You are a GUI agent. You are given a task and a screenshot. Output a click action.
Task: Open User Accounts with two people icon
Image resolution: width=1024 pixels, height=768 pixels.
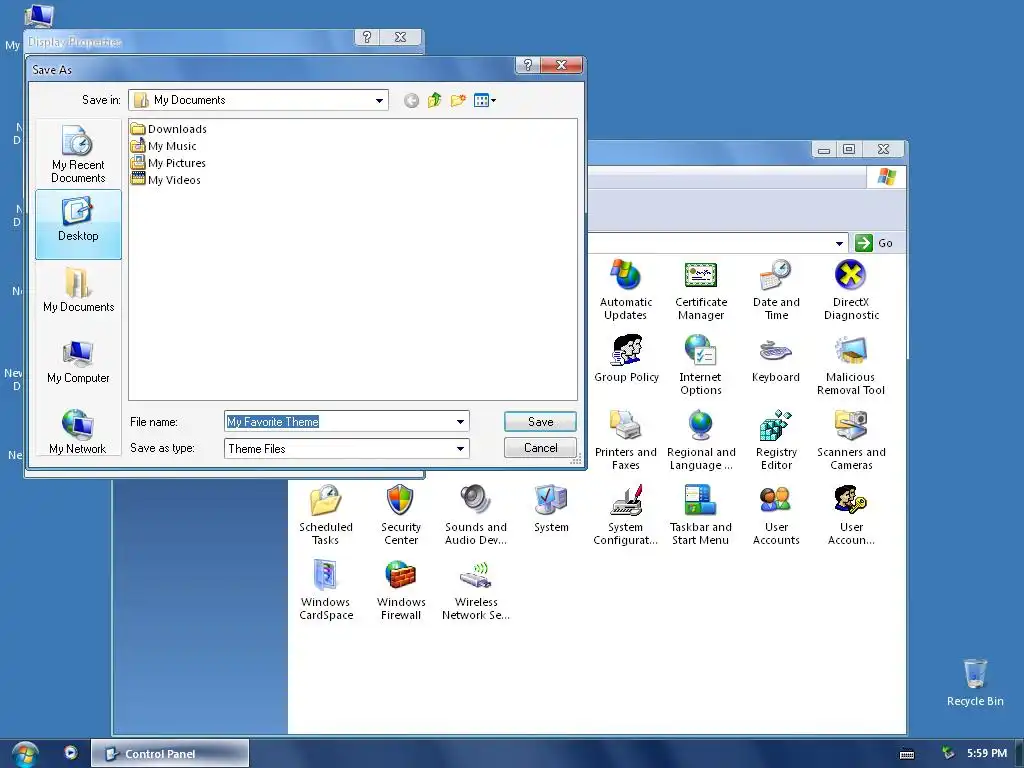pos(776,515)
